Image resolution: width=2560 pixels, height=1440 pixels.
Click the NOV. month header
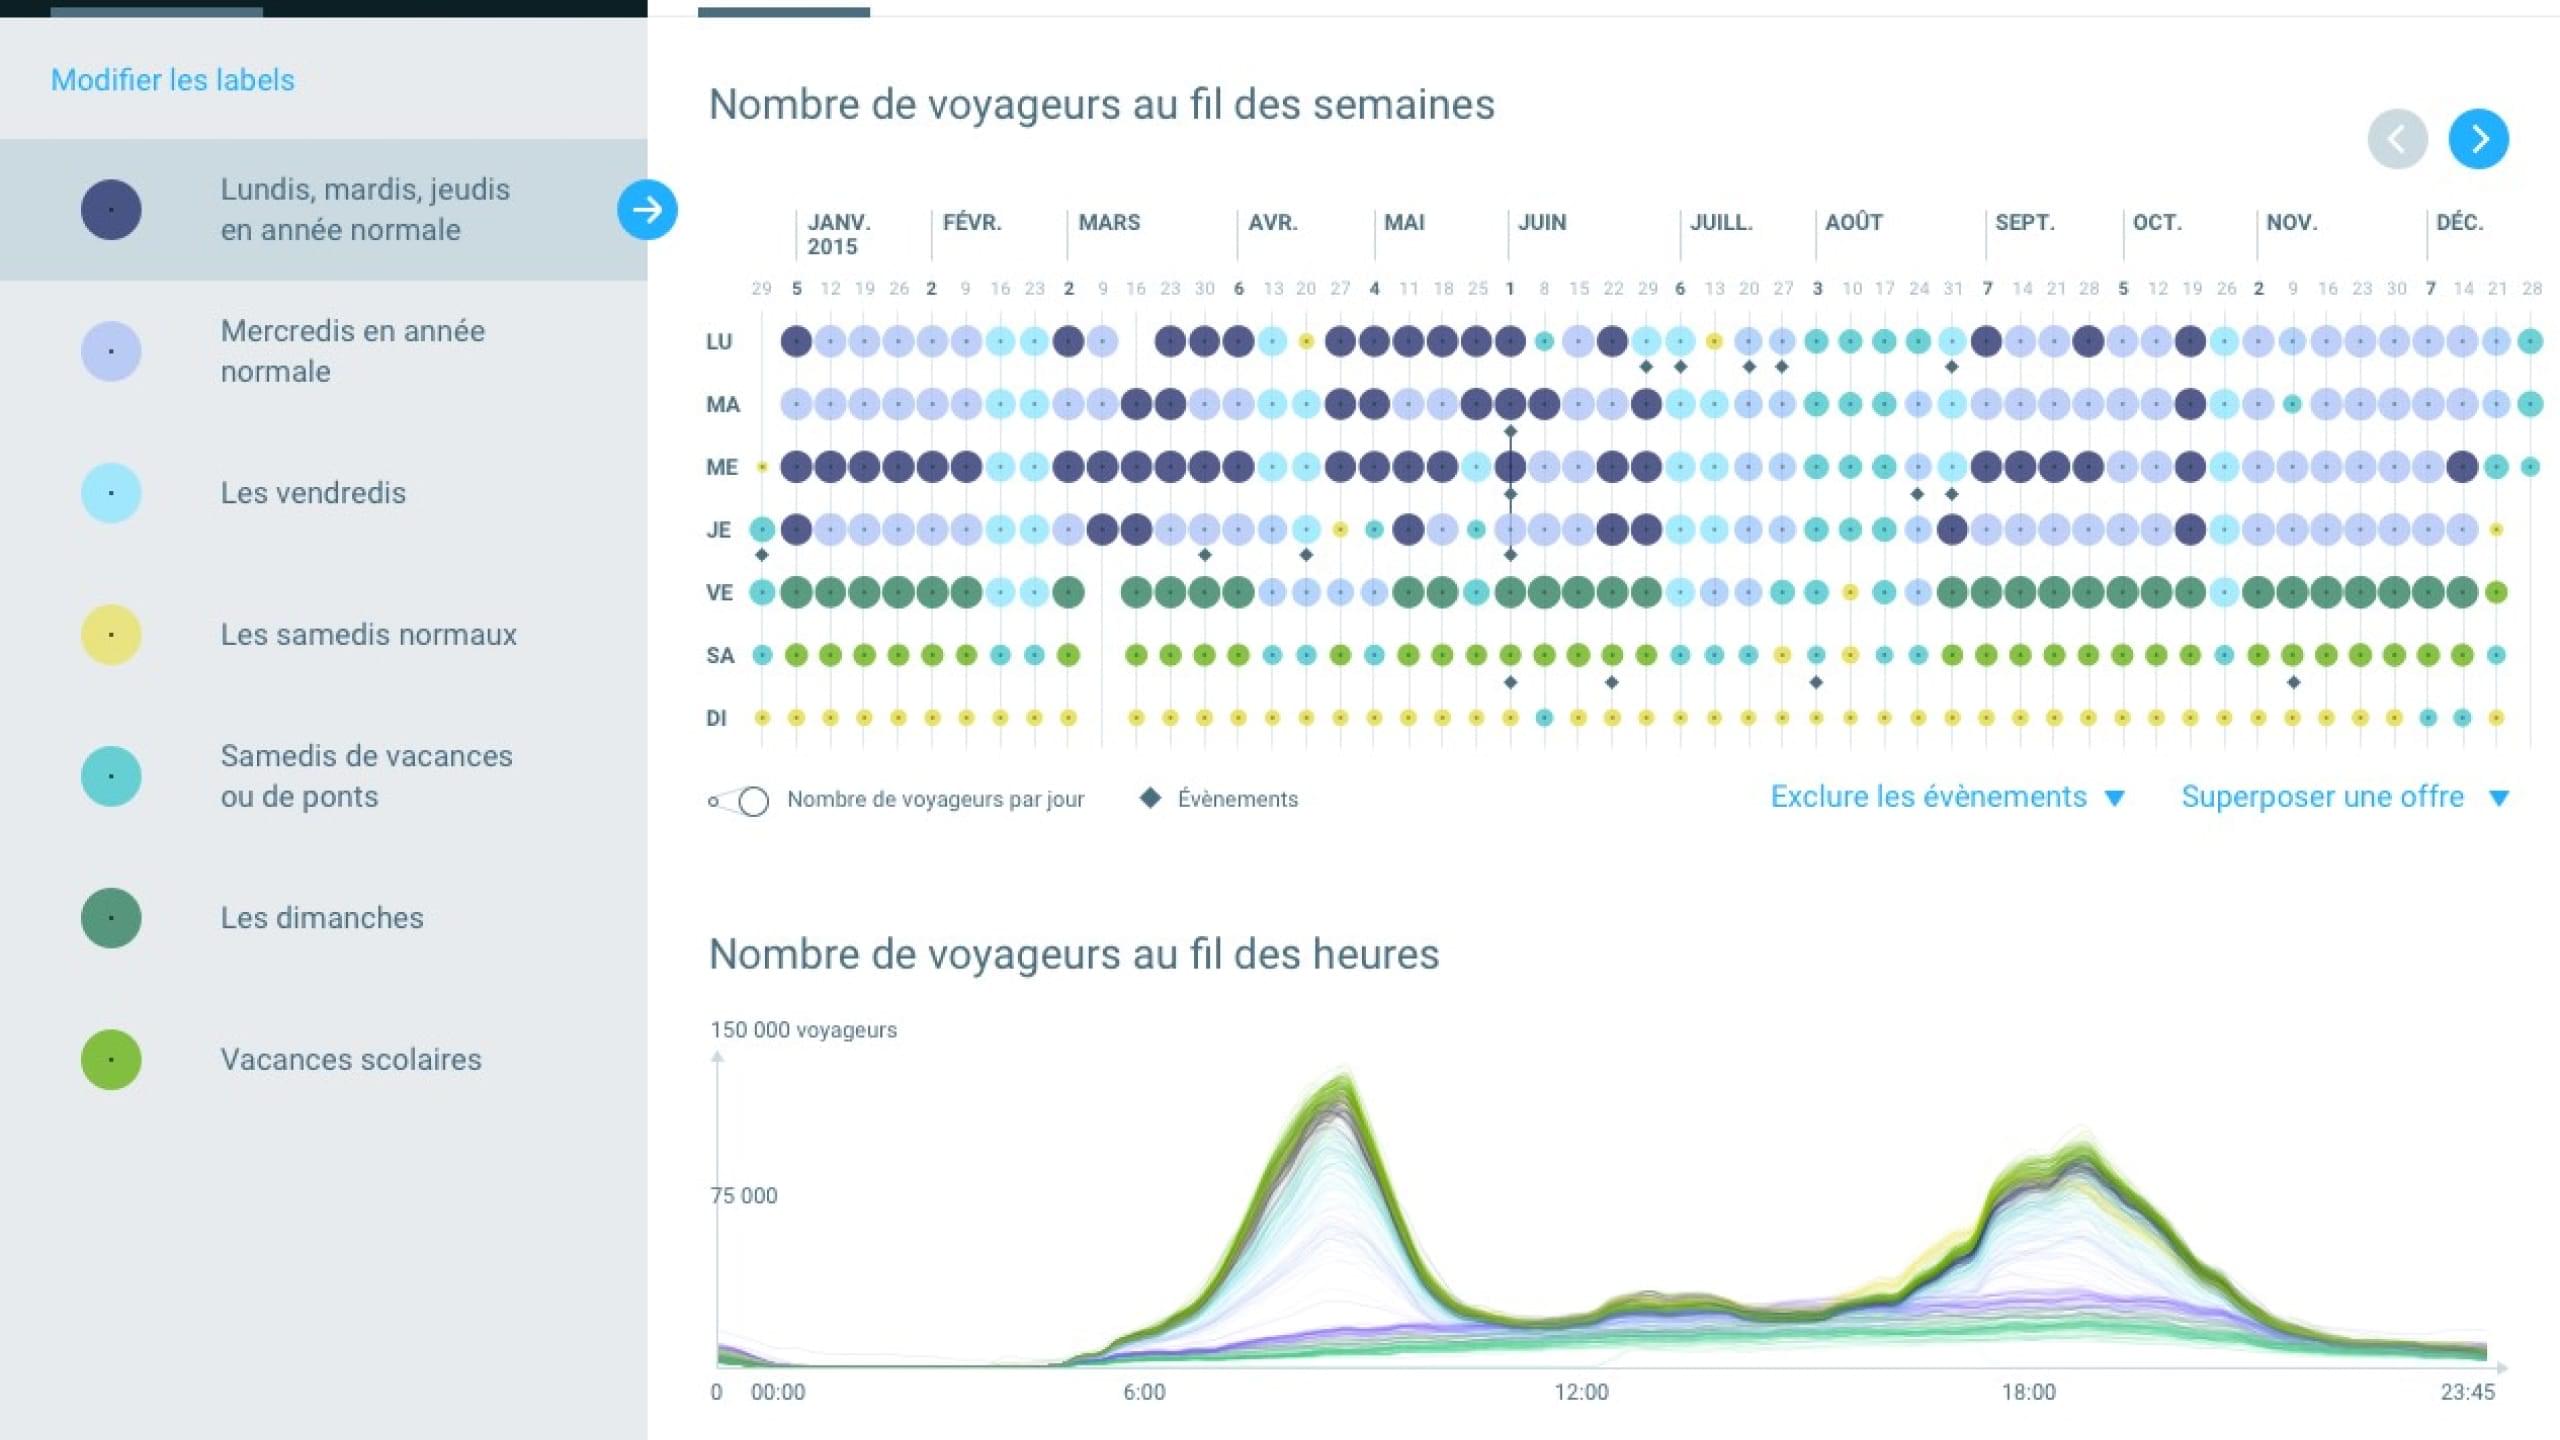tap(2292, 222)
